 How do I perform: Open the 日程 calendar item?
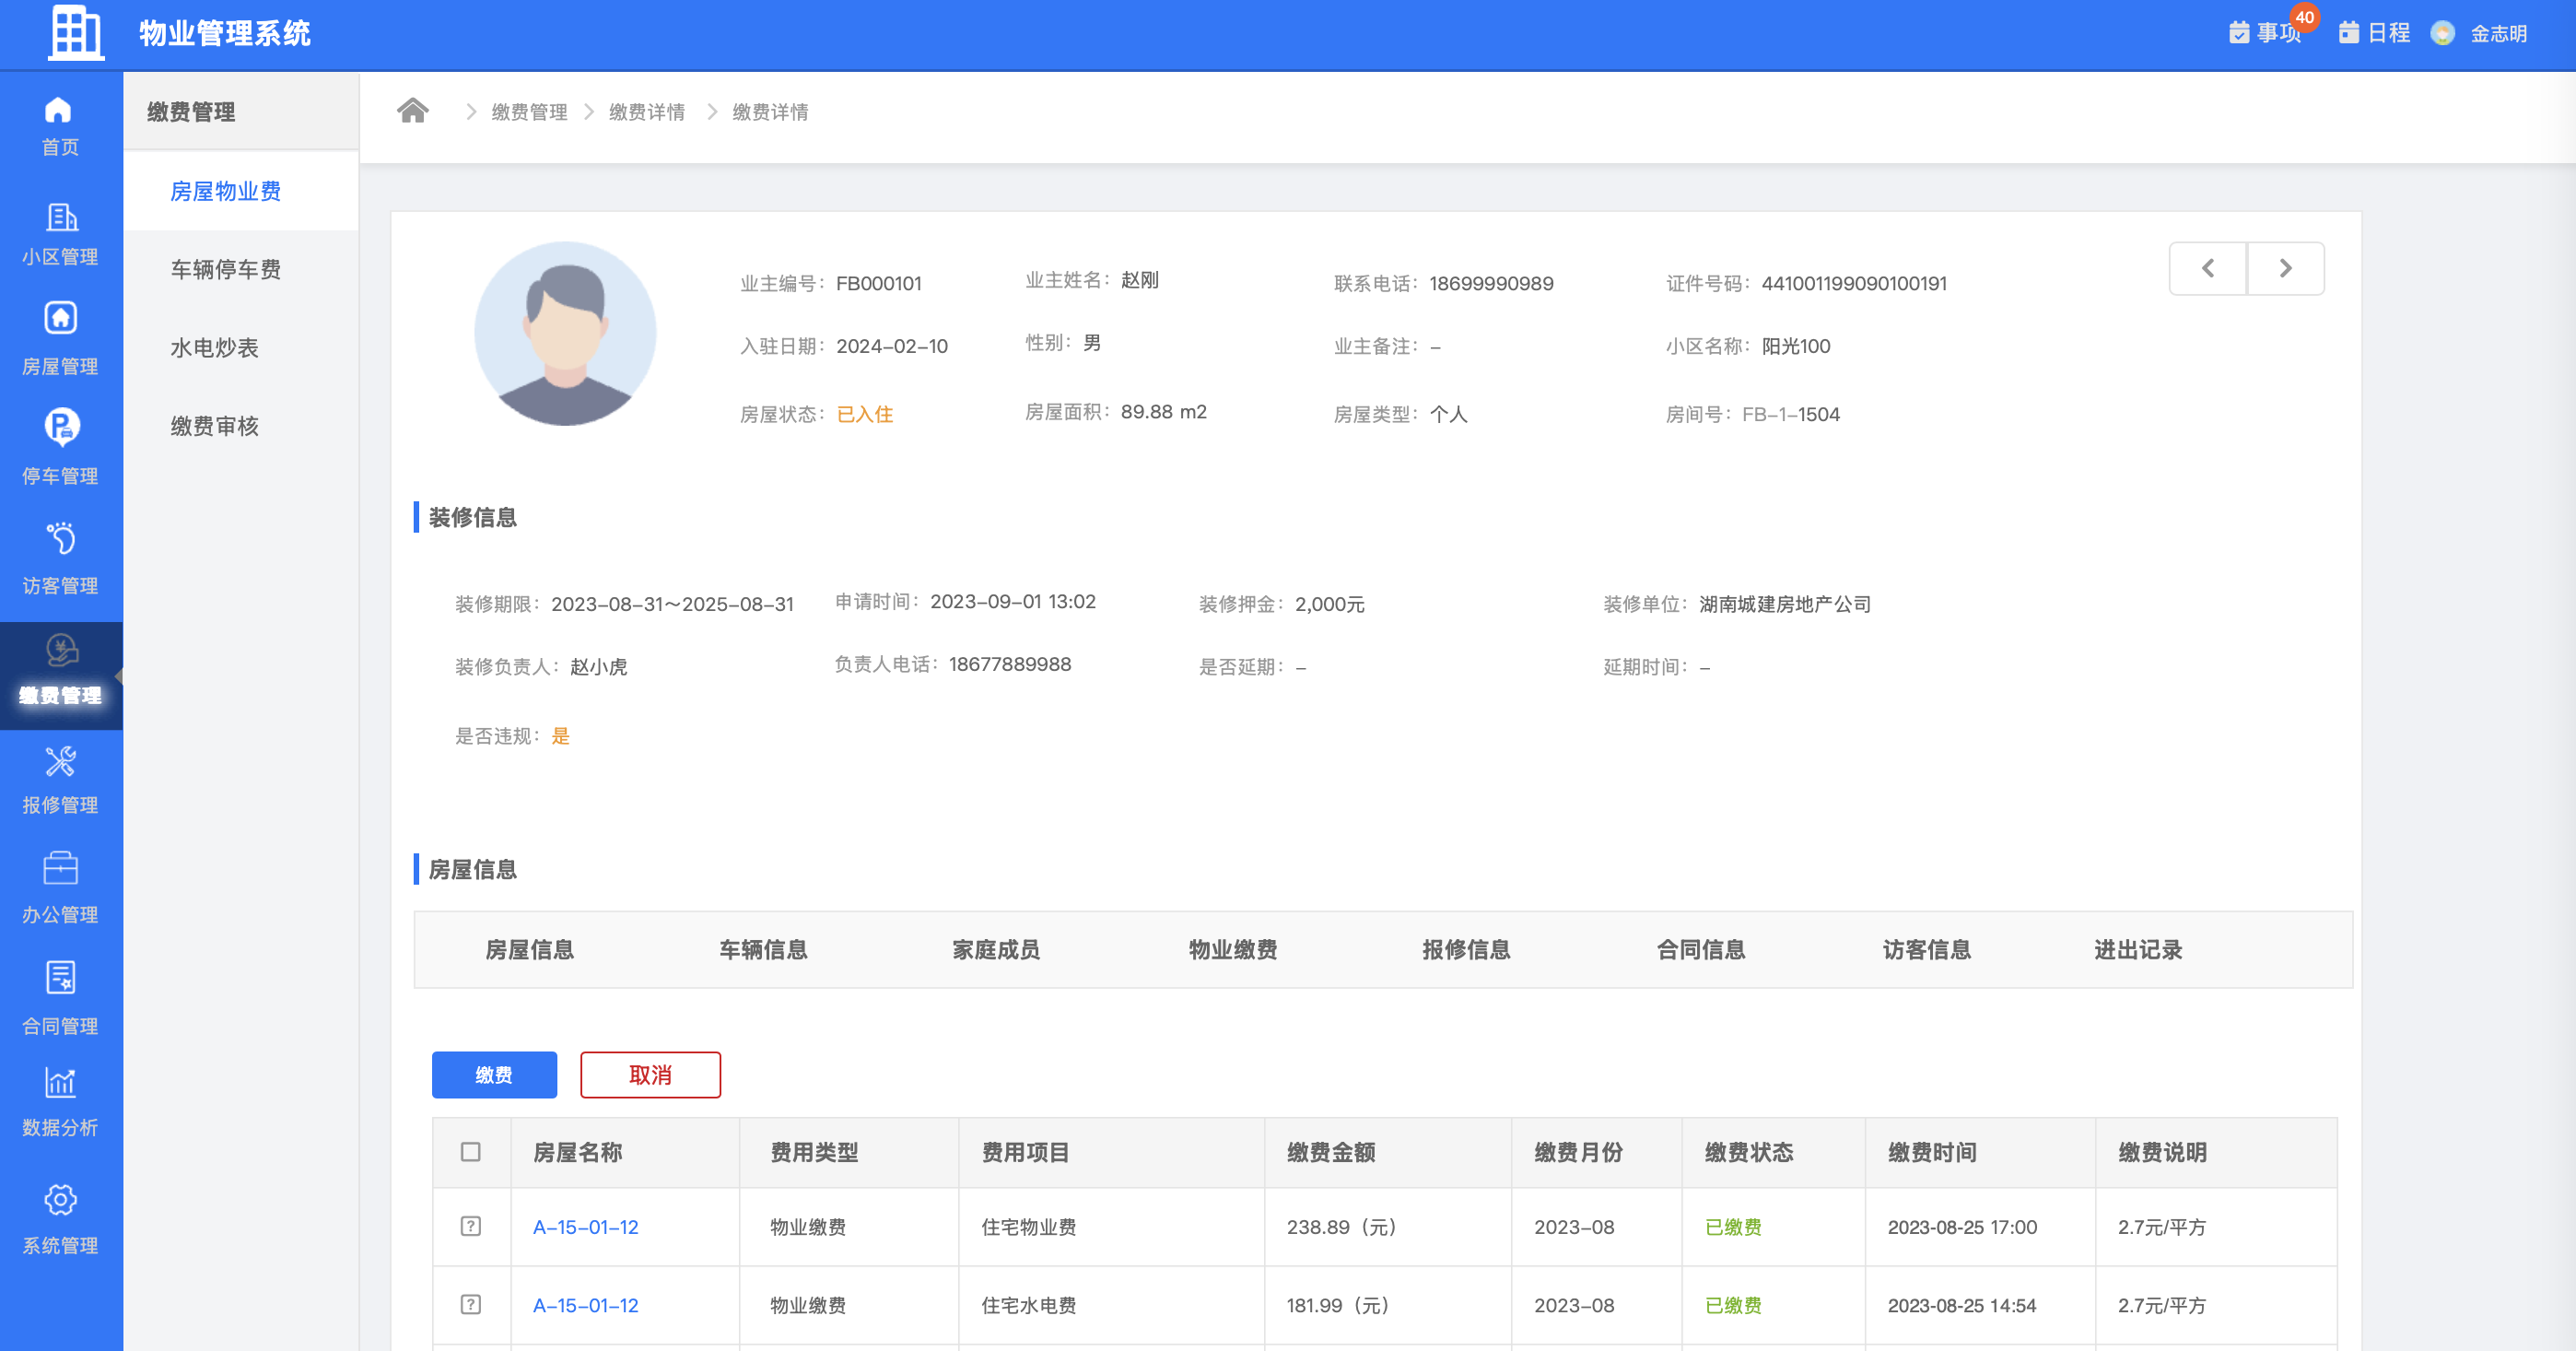coord(2375,33)
